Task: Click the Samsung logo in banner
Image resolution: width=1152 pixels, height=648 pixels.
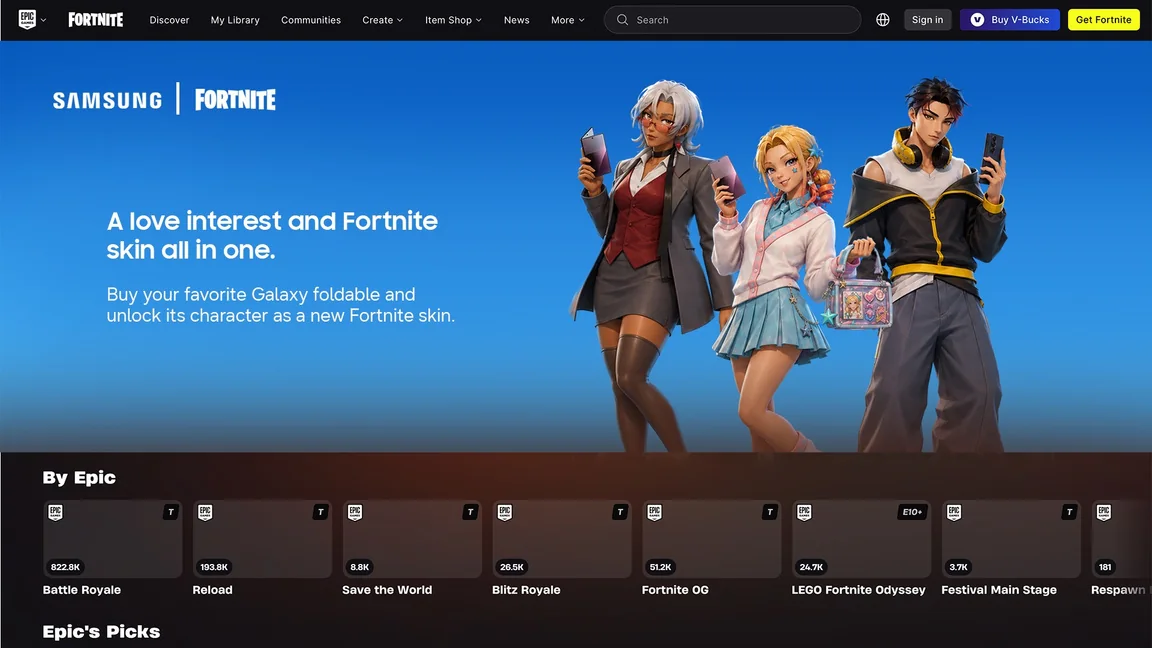Action: point(107,100)
